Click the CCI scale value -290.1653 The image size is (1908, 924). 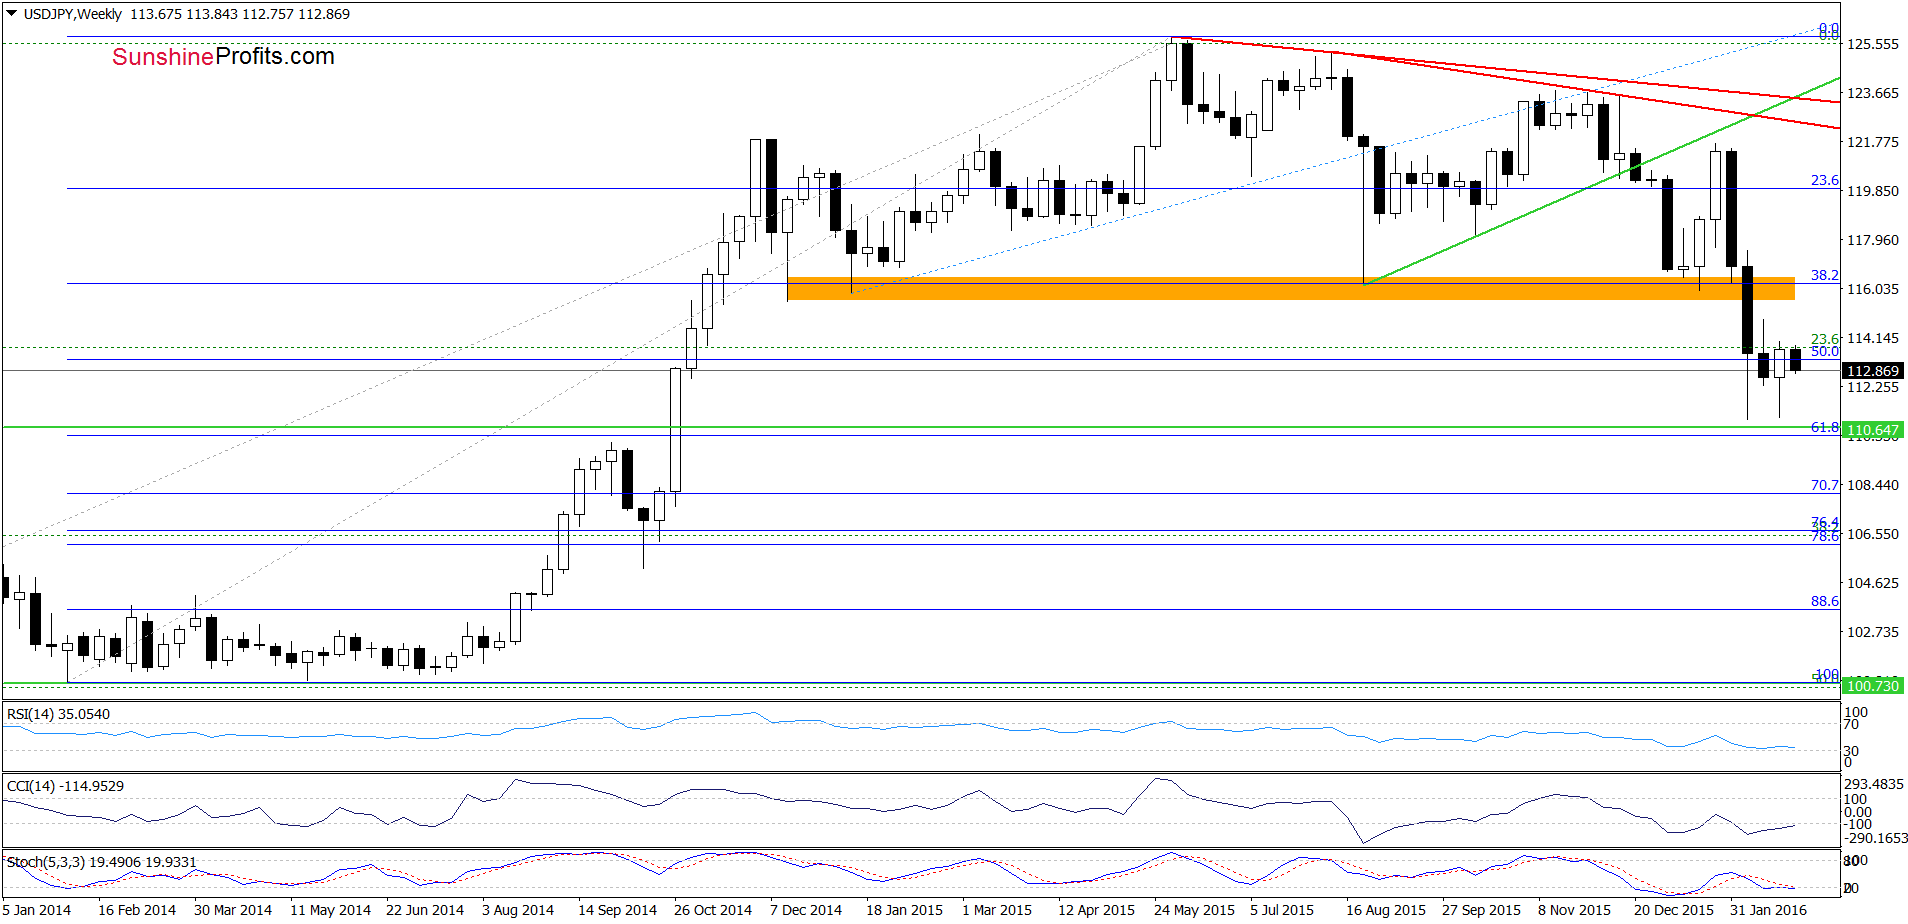point(1876,838)
